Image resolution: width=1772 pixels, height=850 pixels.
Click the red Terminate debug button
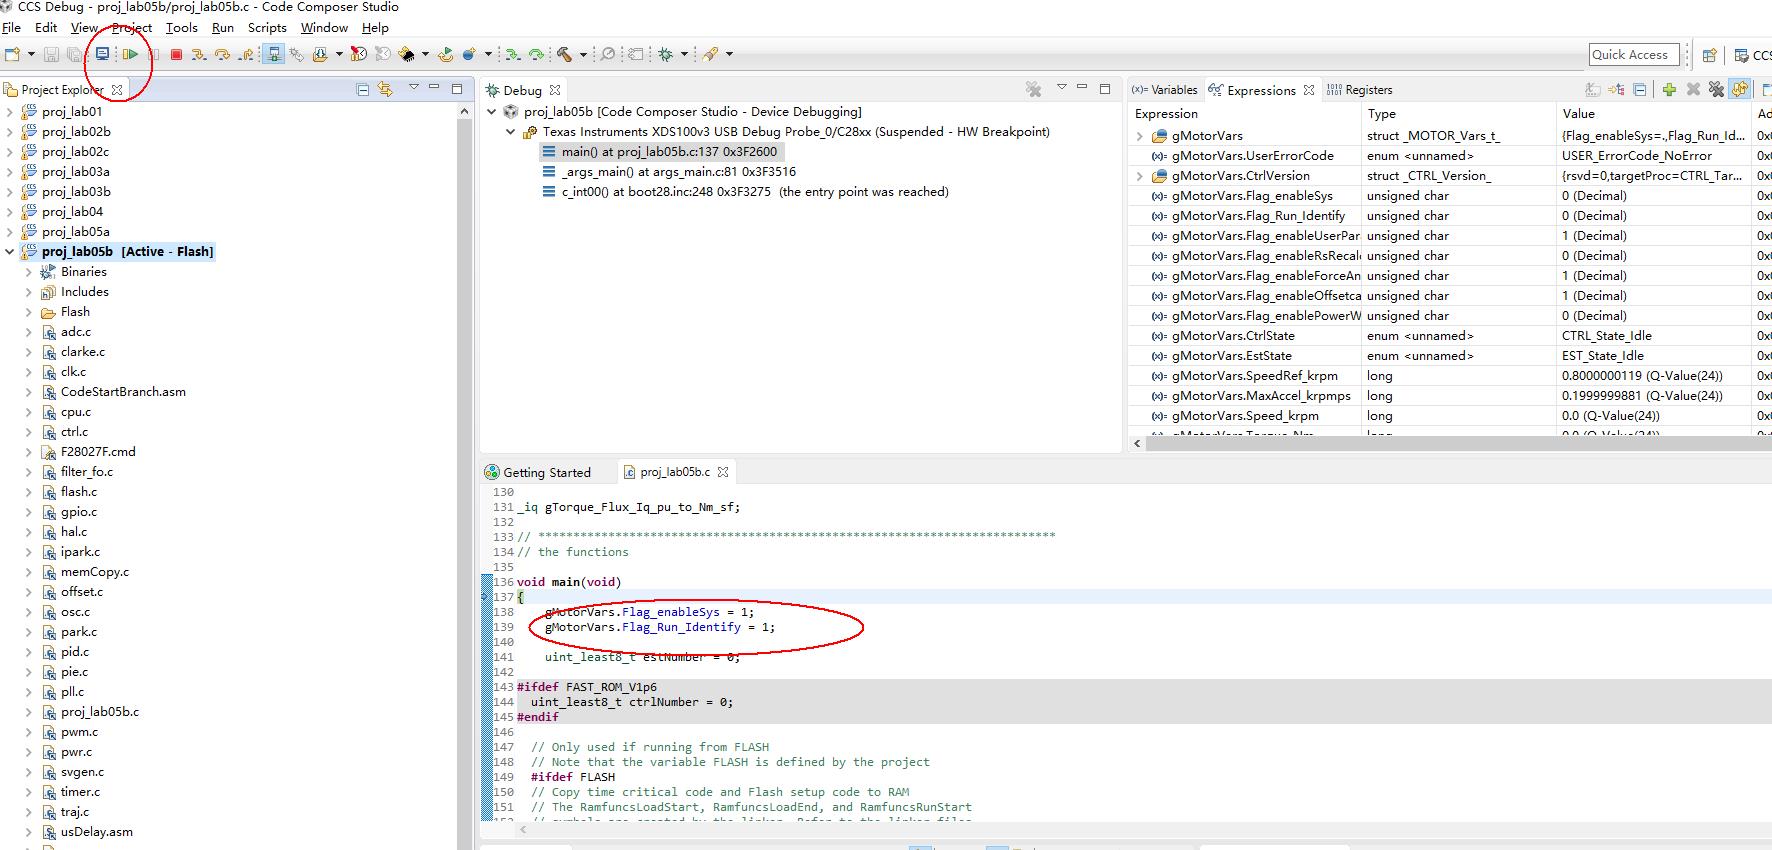click(176, 54)
